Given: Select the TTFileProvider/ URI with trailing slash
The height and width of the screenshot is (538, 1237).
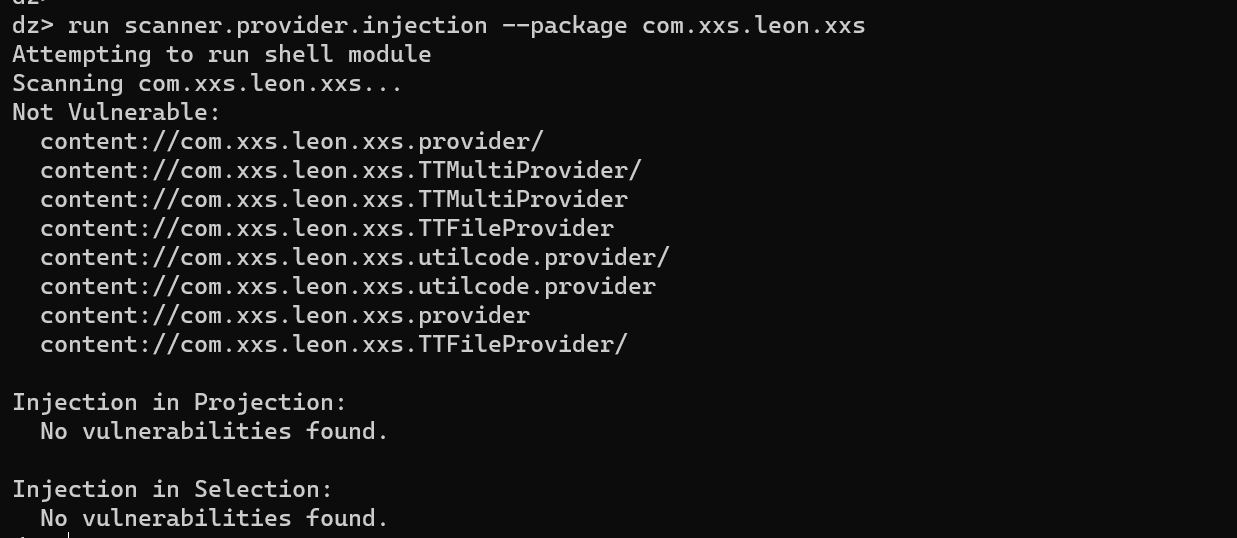Looking at the screenshot, I should (x=333, y=344).
